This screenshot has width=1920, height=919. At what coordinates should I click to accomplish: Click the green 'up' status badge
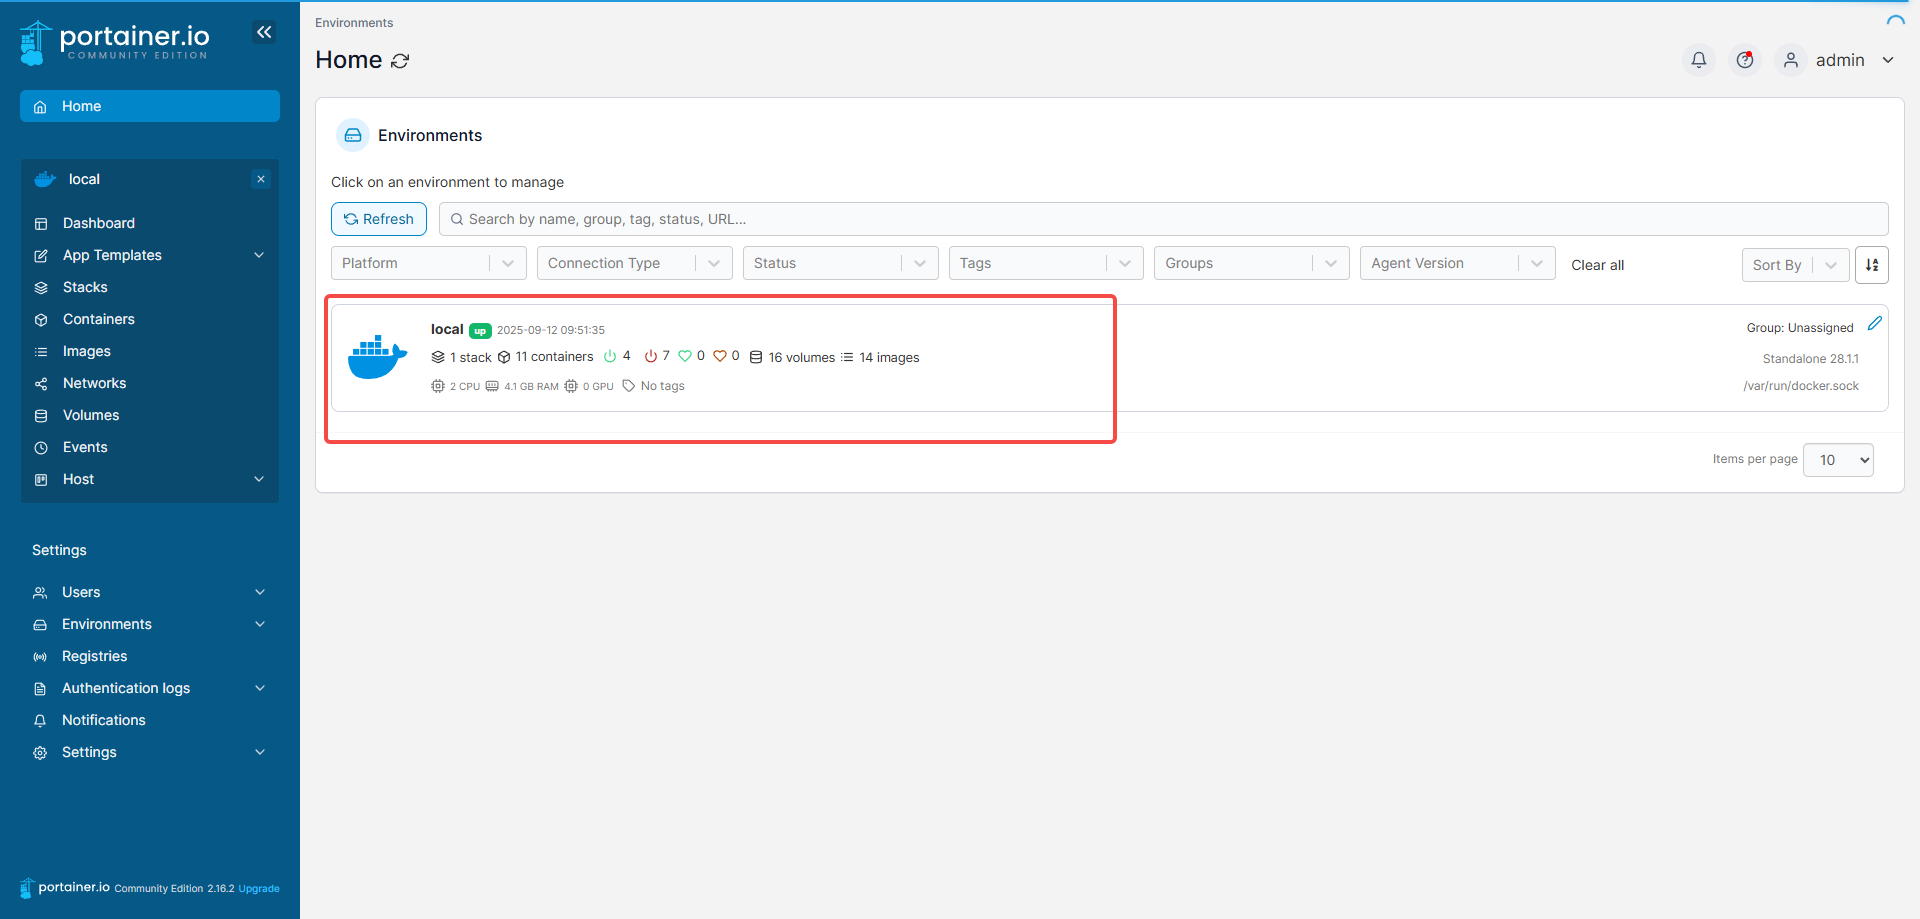480,331
